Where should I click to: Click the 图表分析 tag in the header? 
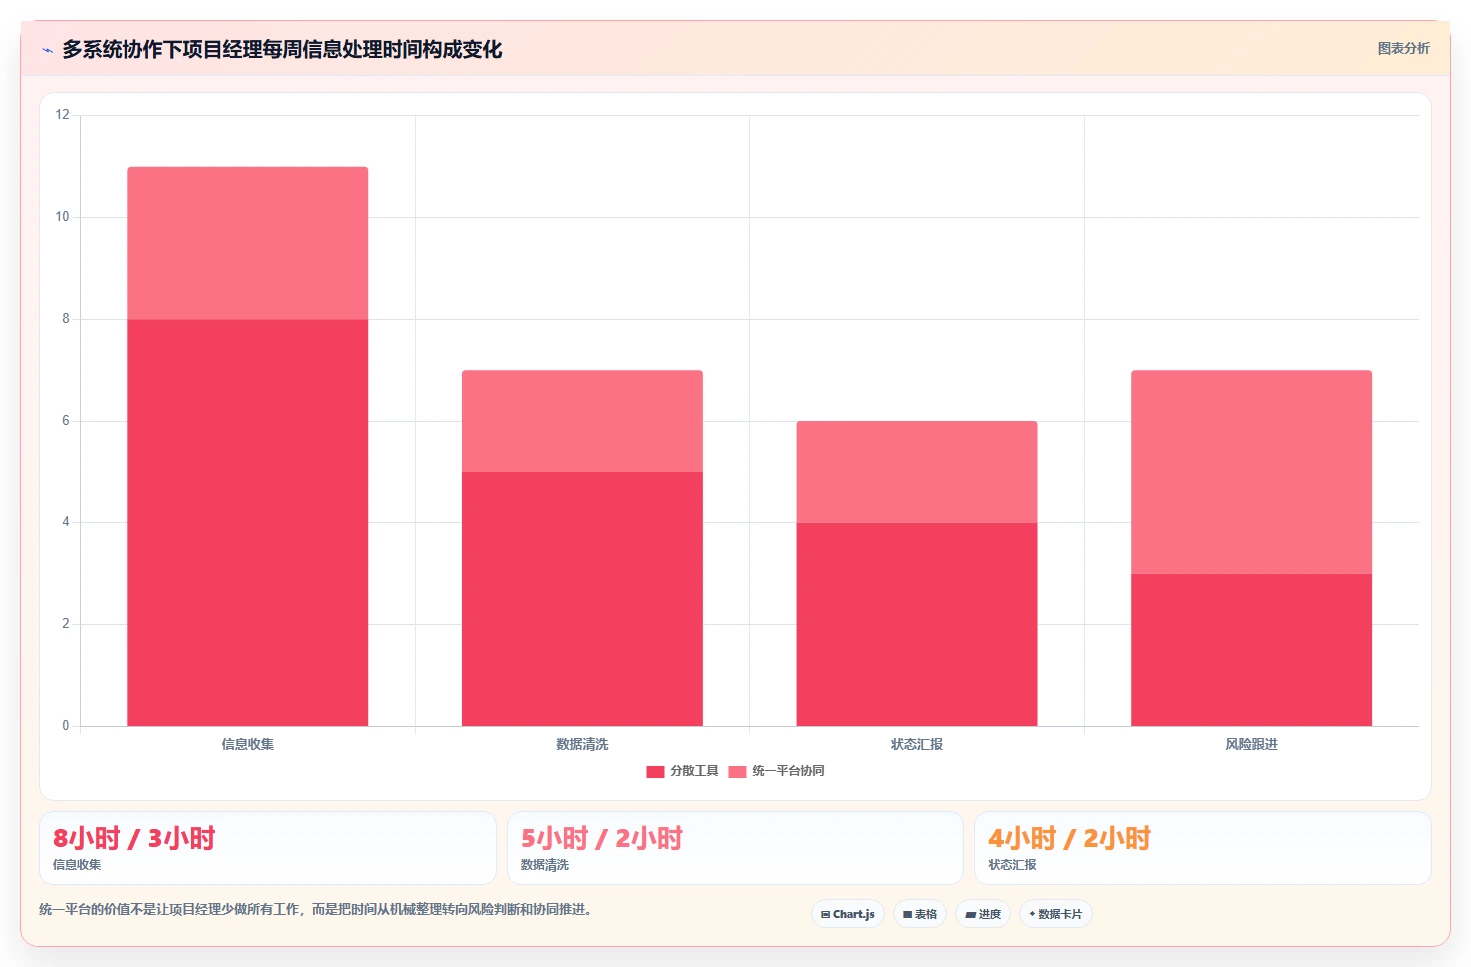click(1403, 48)
